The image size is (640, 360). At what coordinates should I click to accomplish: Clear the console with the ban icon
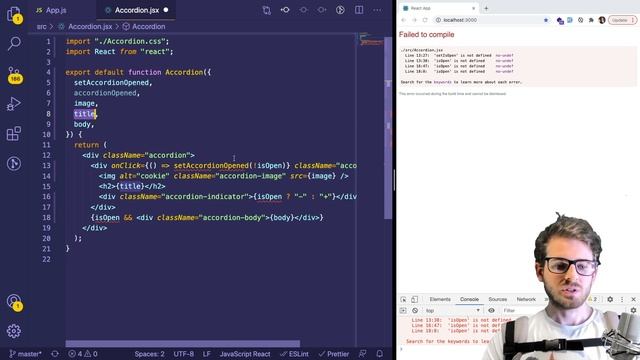pos(415,311)
